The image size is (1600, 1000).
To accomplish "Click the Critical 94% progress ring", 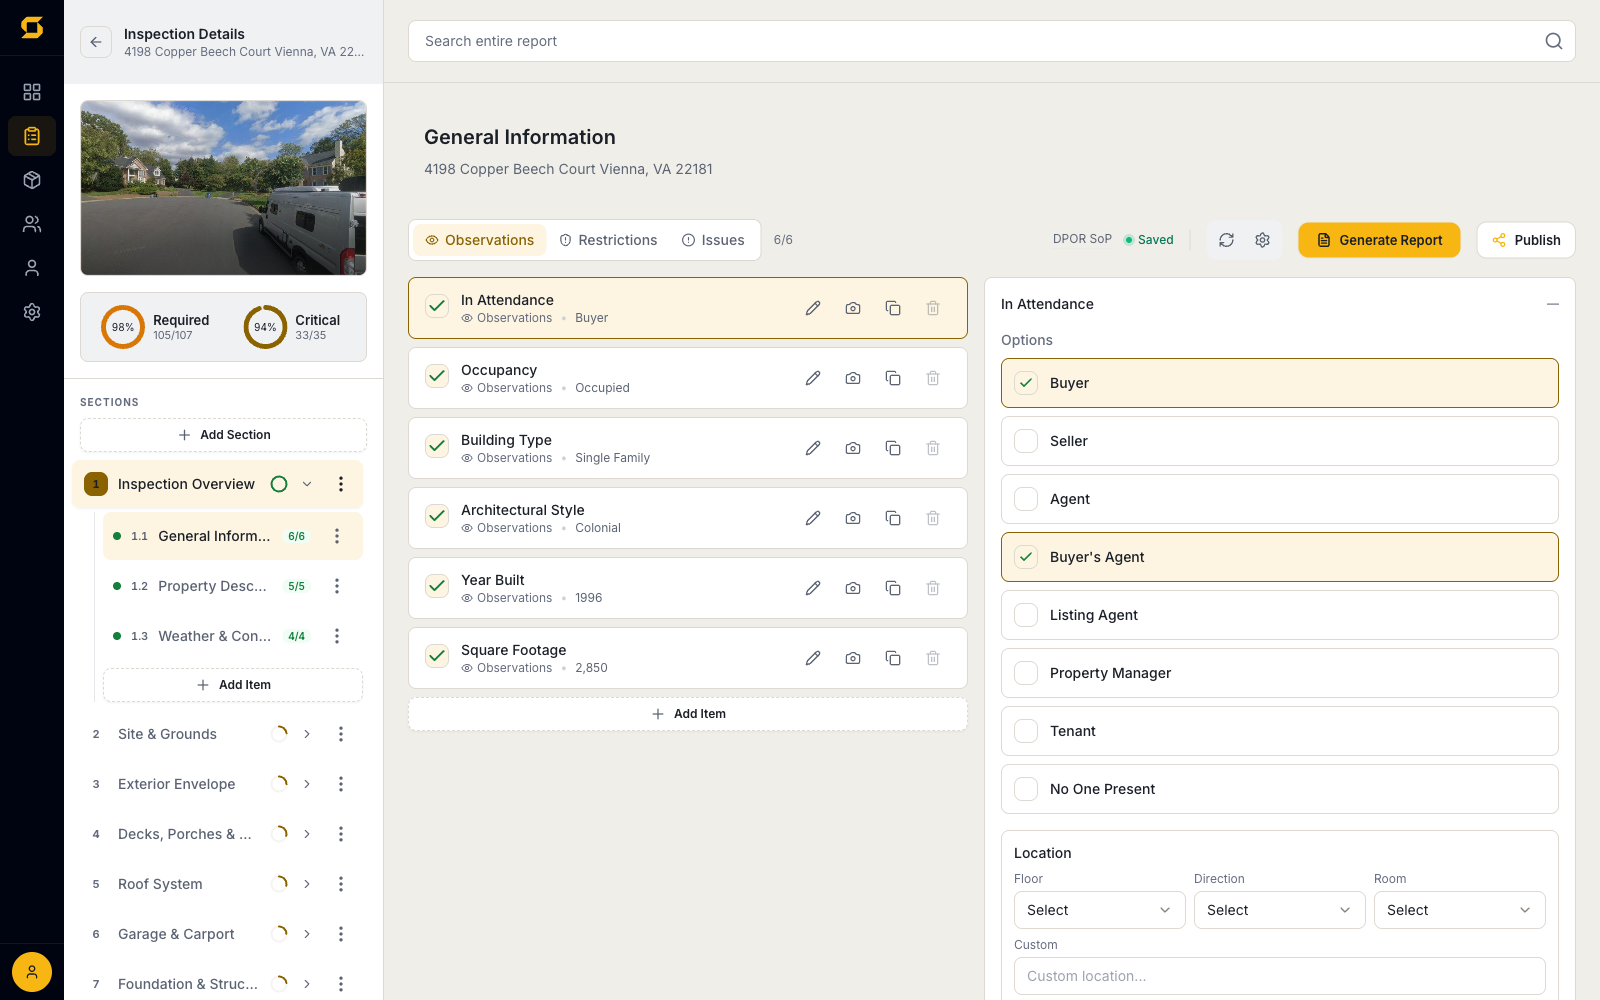I will [265, 327].
